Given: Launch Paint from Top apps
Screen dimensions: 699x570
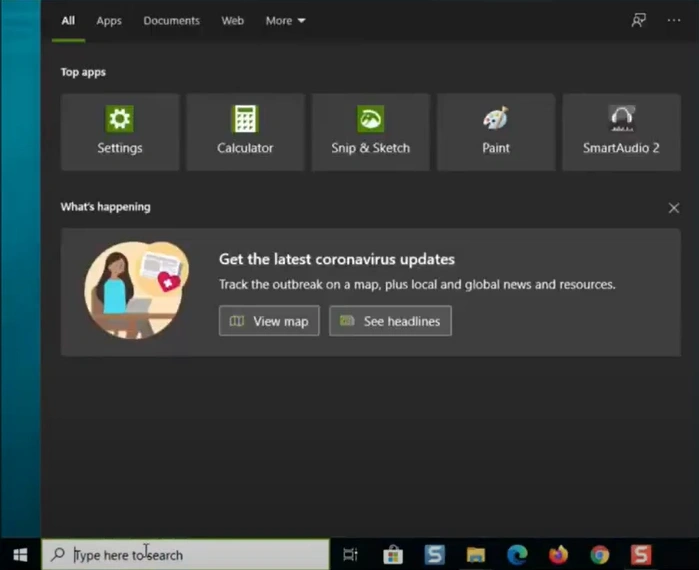Looking at the screenshot, I should click(496, 132).
